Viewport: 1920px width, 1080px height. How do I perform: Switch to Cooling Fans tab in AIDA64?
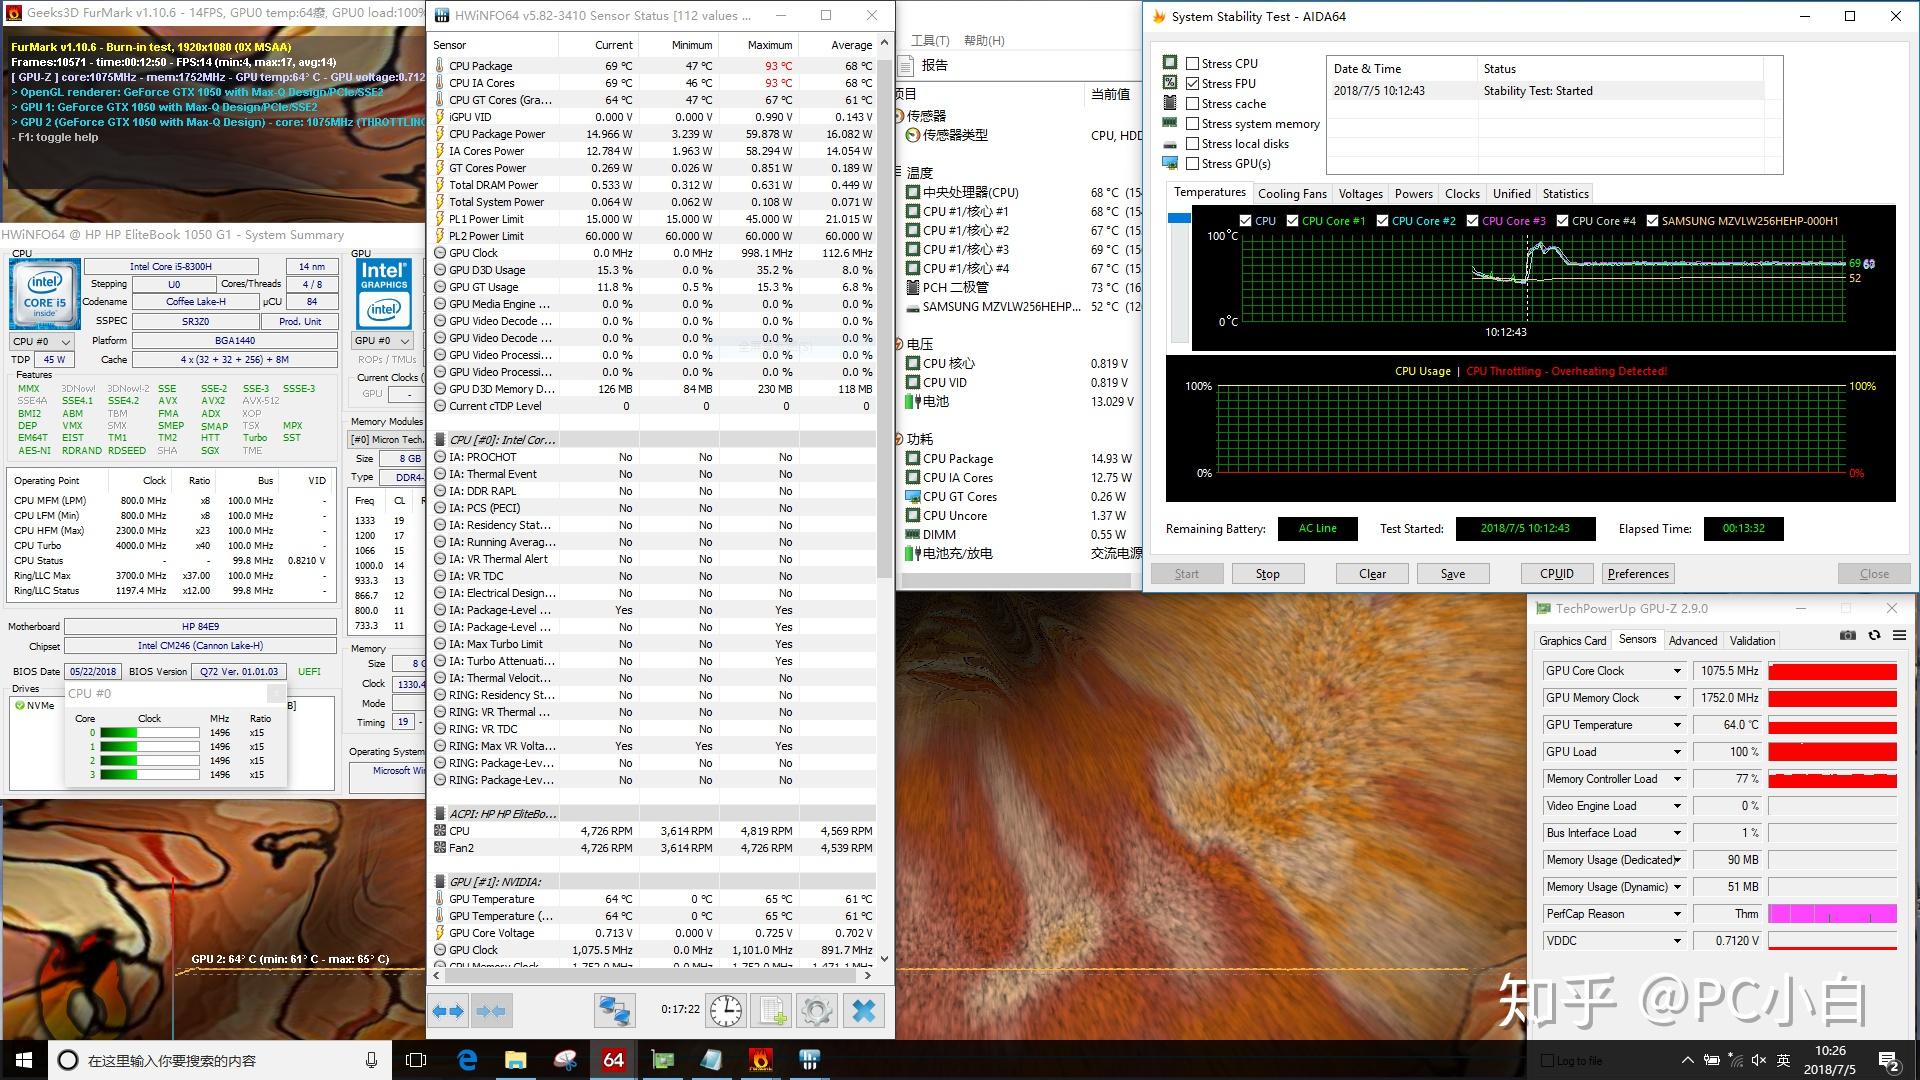pos(1291,194)
